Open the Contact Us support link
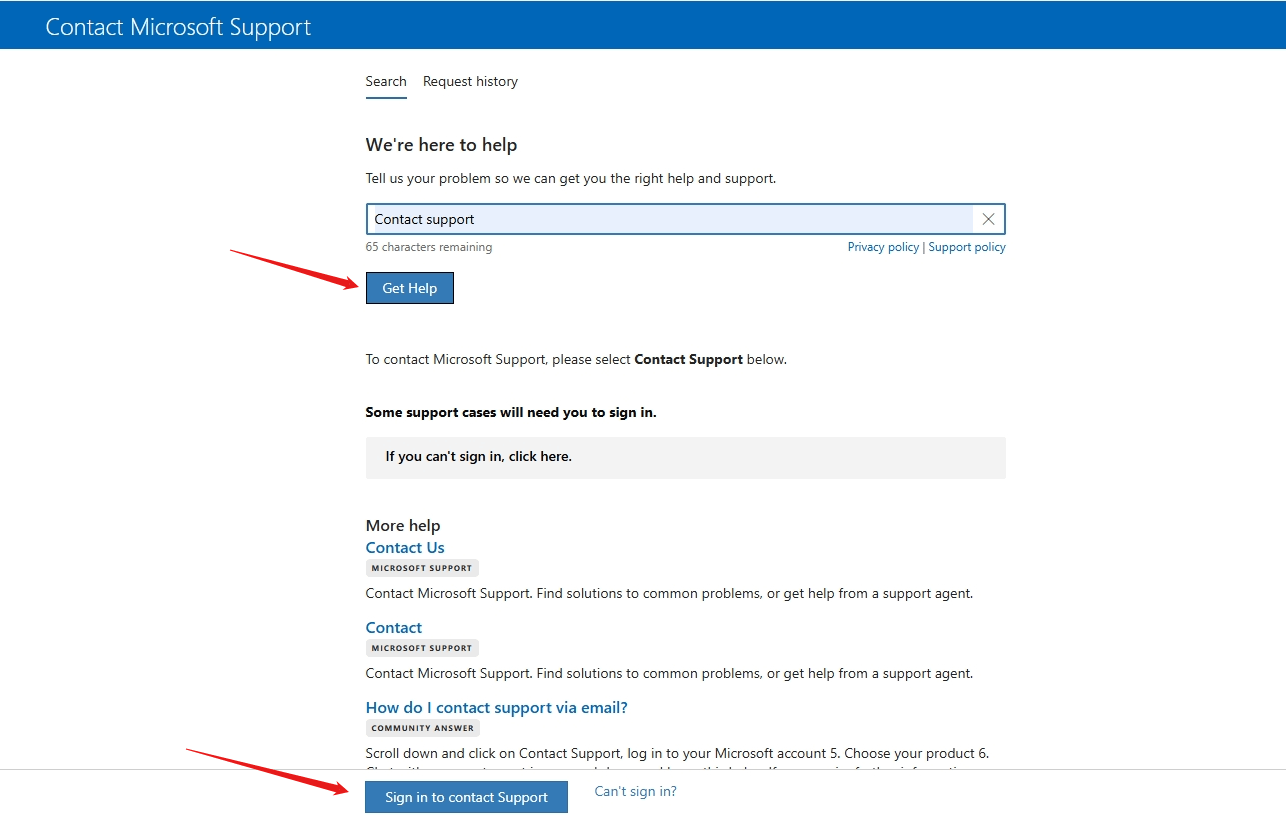This screenshot has height=824, width=1286. (404, 547)
